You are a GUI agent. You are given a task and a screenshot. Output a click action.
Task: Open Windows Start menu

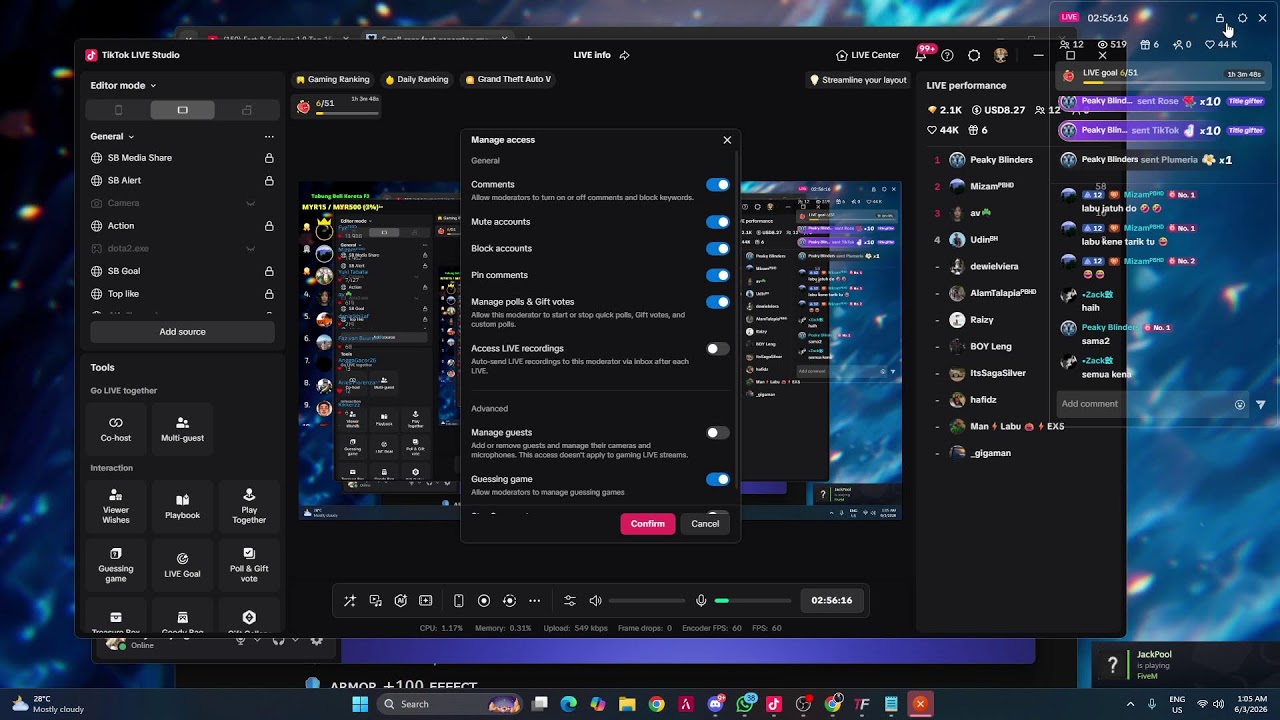(x=360, y=704)
